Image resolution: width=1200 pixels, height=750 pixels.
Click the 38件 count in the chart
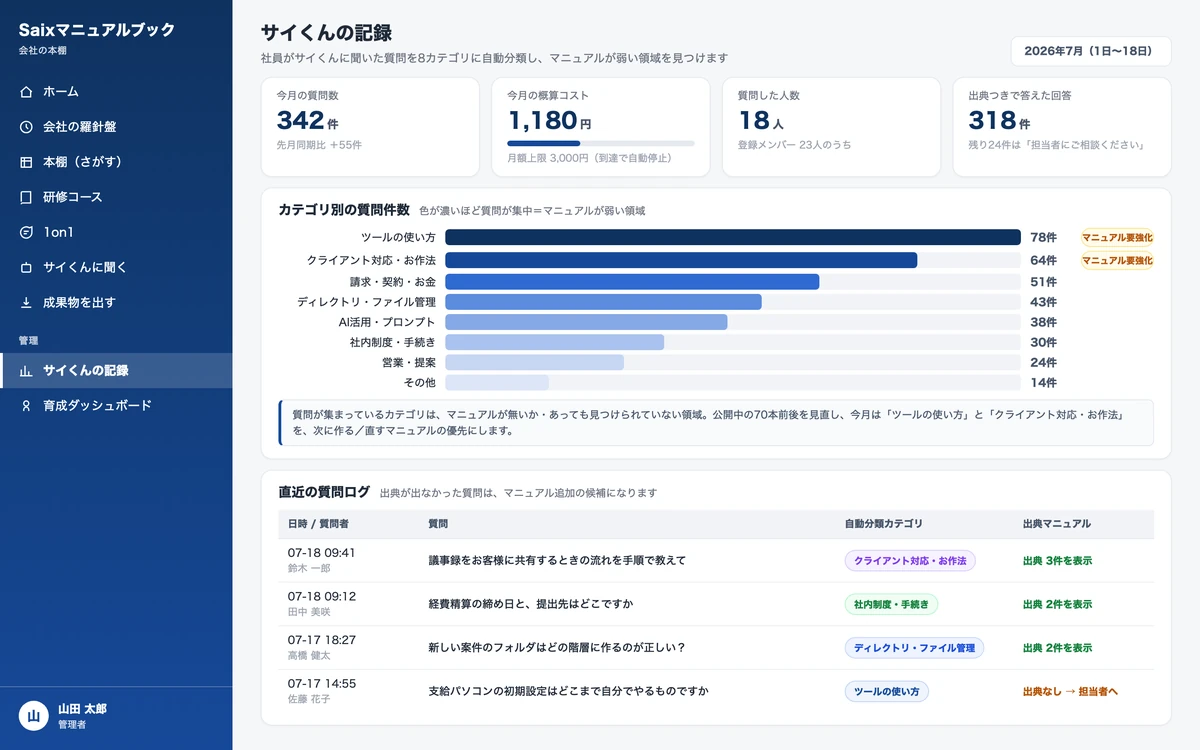click(x=1043, y=323)
